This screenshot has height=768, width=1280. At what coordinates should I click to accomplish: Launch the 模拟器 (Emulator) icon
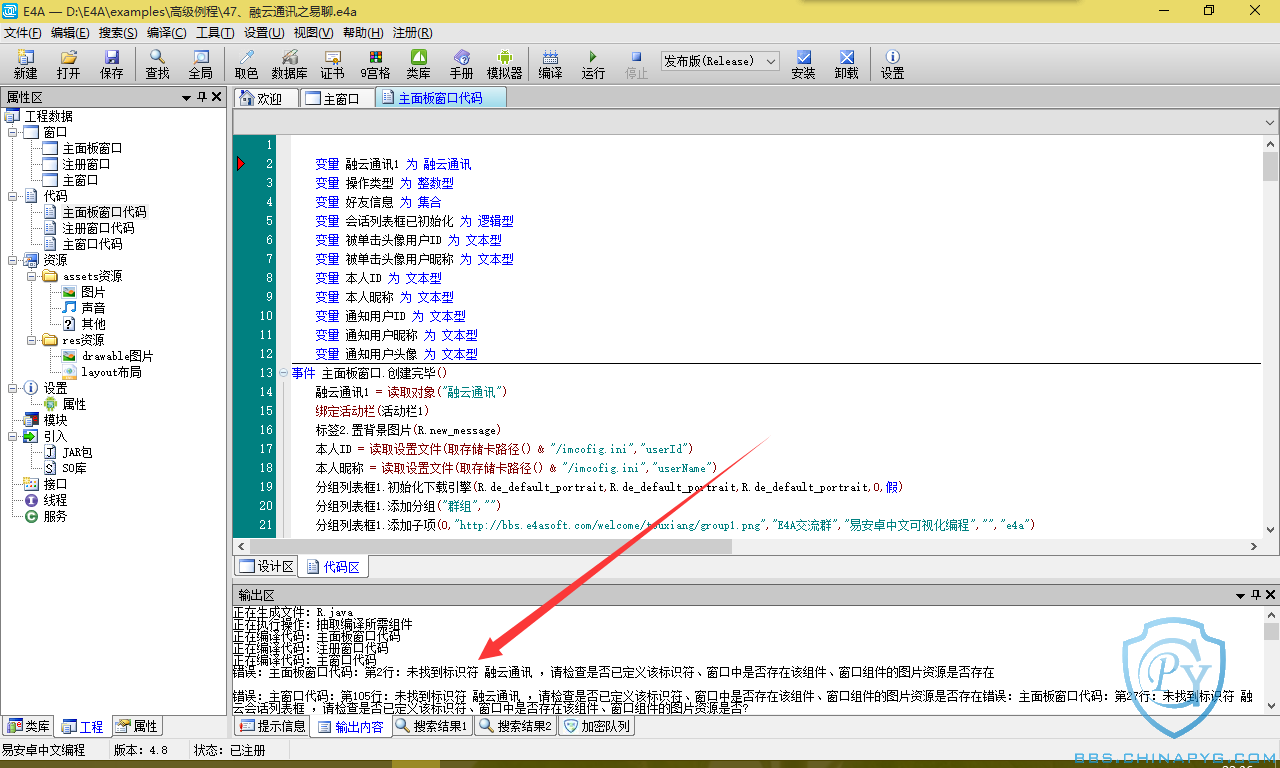[504, 64]
